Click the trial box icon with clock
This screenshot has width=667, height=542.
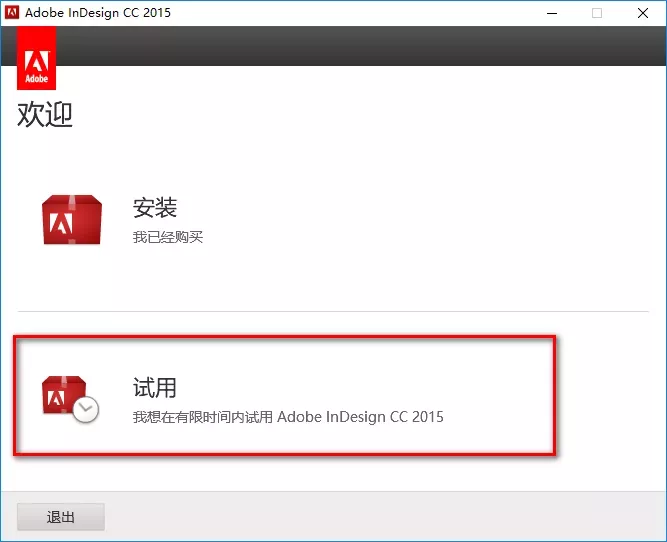click(x=67, y=396)
